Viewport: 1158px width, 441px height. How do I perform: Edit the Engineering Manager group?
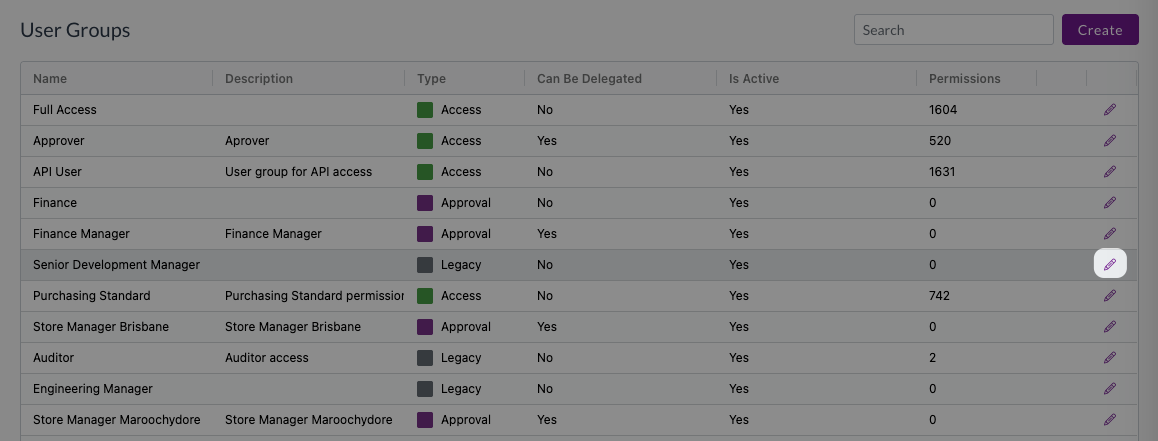tap(1109, 389)
